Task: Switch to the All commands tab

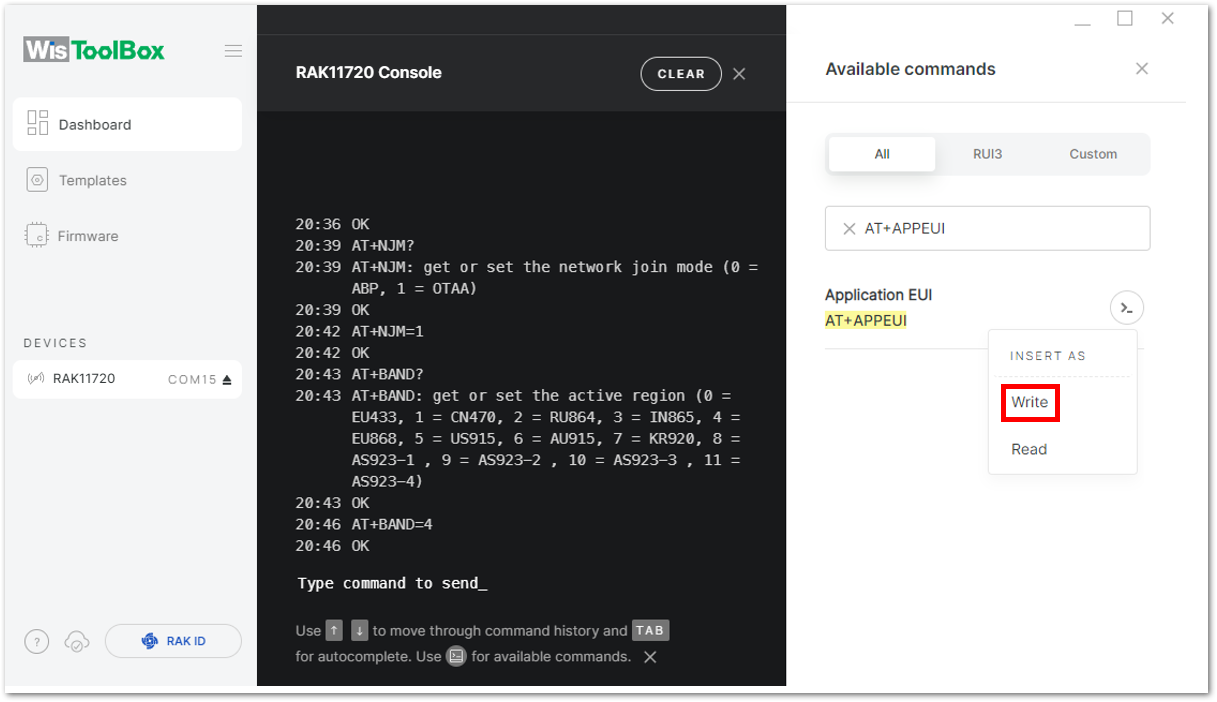Action: [882, 154]
